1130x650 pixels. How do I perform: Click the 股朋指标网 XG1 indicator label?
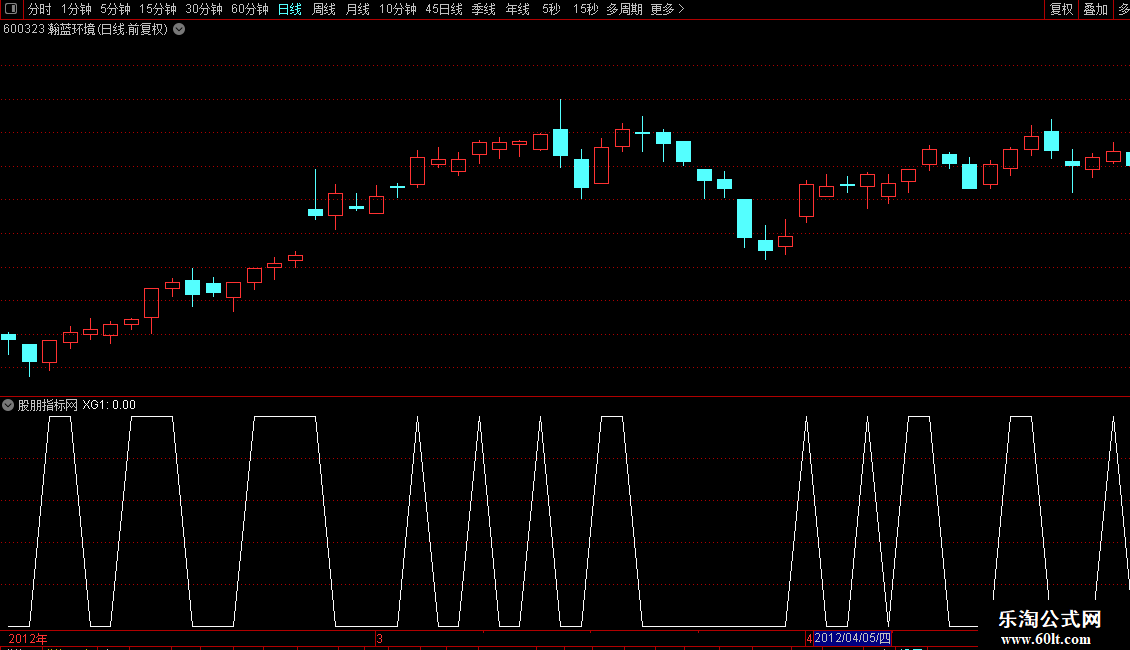coord(76,405)
